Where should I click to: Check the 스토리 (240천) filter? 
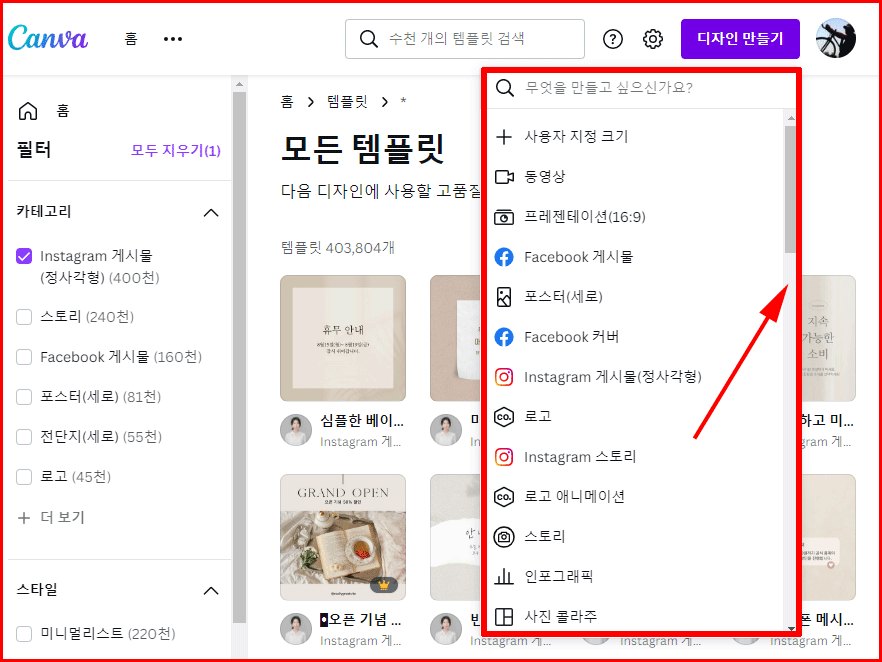coord(24,317)
